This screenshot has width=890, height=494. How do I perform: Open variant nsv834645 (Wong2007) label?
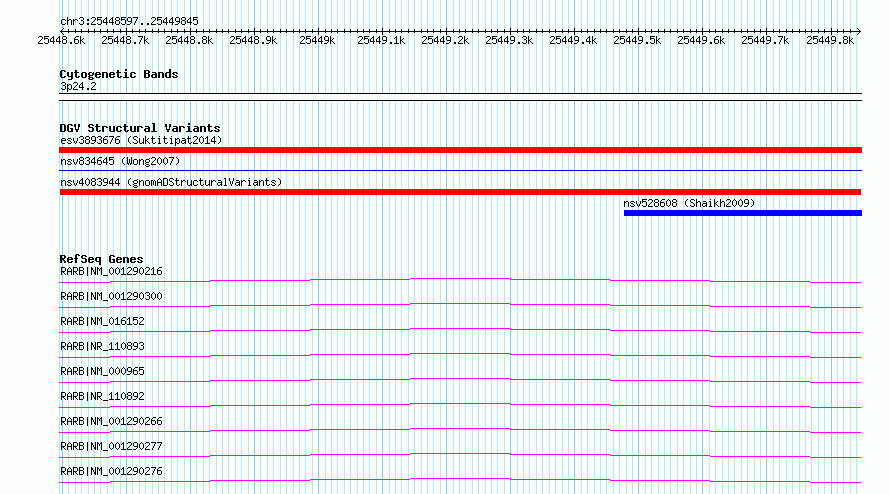[x=120, y=161]
